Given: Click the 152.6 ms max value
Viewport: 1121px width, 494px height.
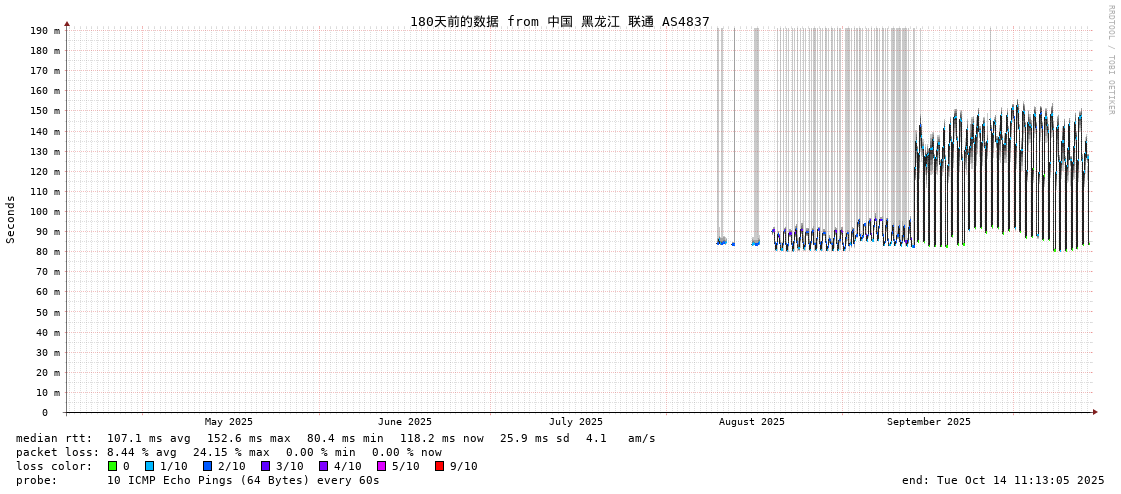Looking at the screenshot, I should click(x=248, y=438).
